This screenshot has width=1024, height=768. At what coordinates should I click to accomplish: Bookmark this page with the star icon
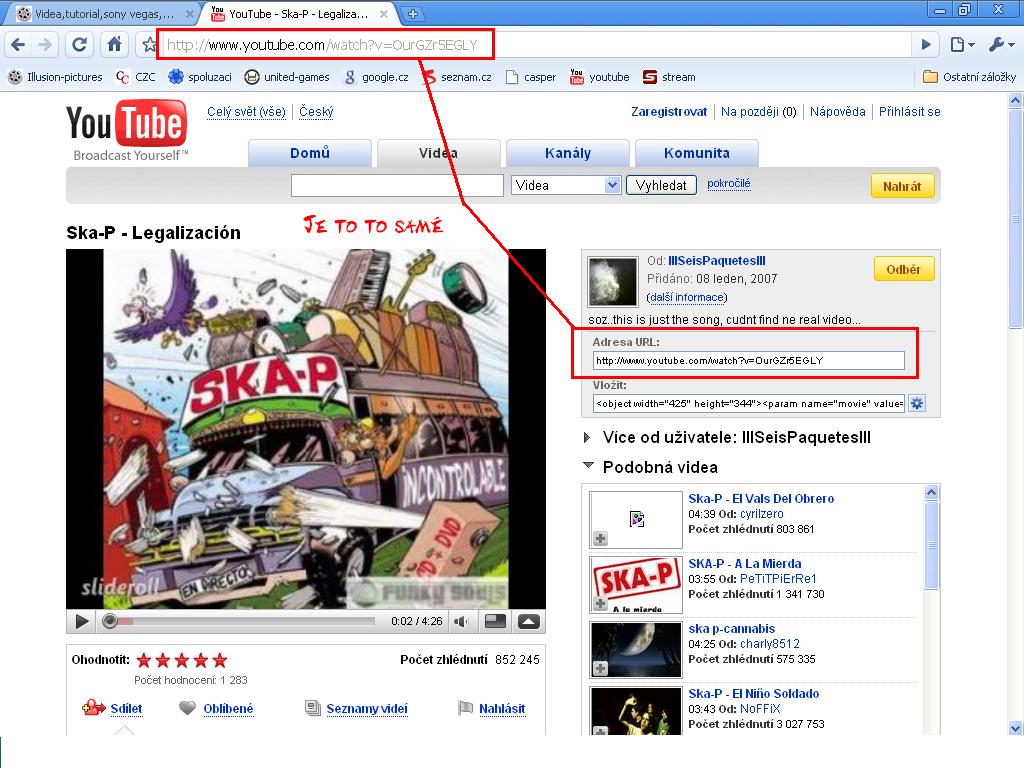(x=150, y=44)
